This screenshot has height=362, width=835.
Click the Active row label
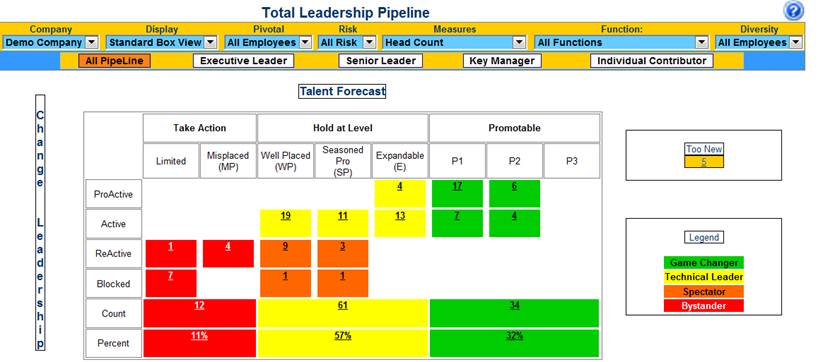coord(113,224)
